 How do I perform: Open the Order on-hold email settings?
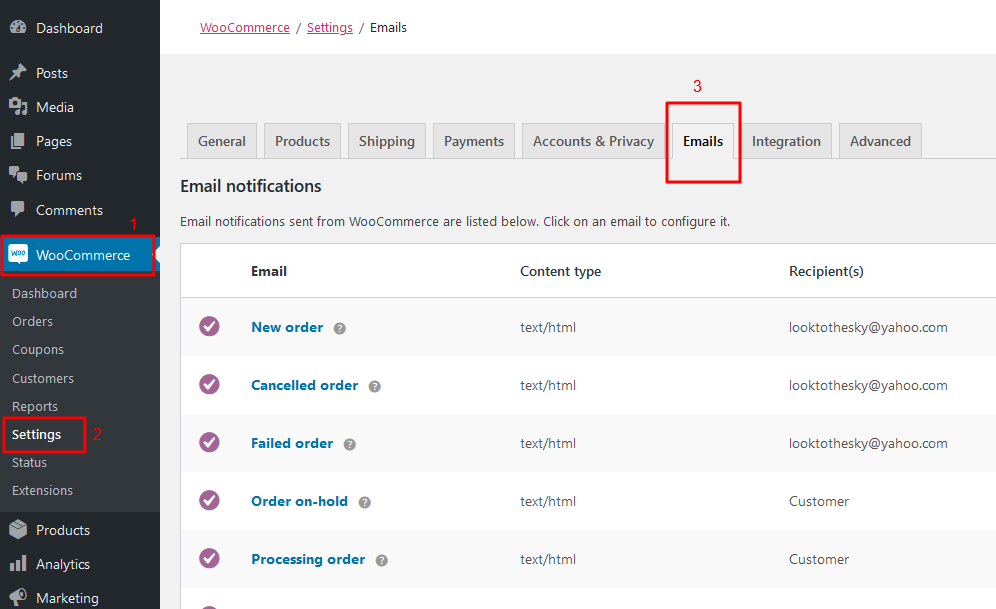tap(300, 501)
